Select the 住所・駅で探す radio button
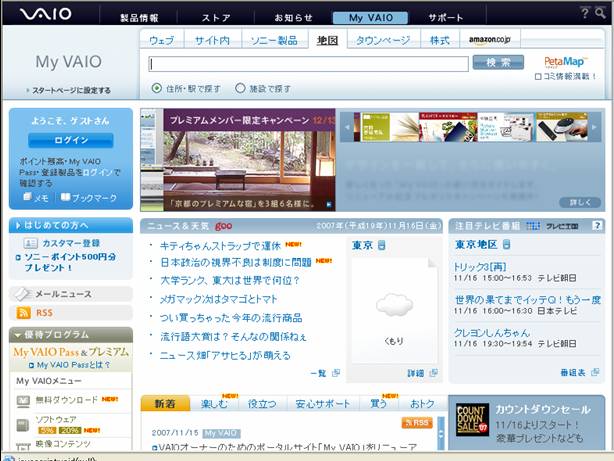Viewport: 614px width, 461px height. (157, 88)
